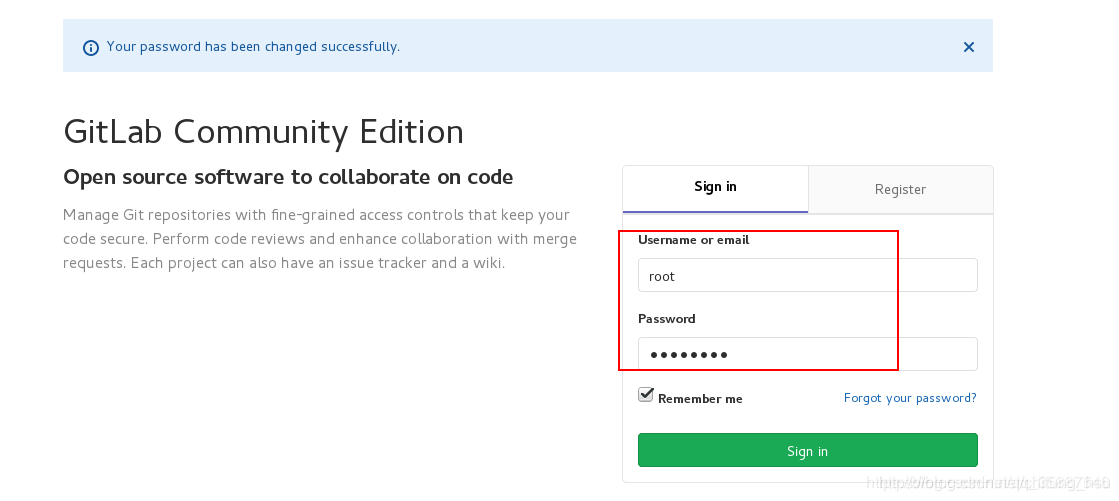Image resolution: width=1119 pixels, height=501 pixels.
Task: Switch to the Register tab
Action: 900,189
